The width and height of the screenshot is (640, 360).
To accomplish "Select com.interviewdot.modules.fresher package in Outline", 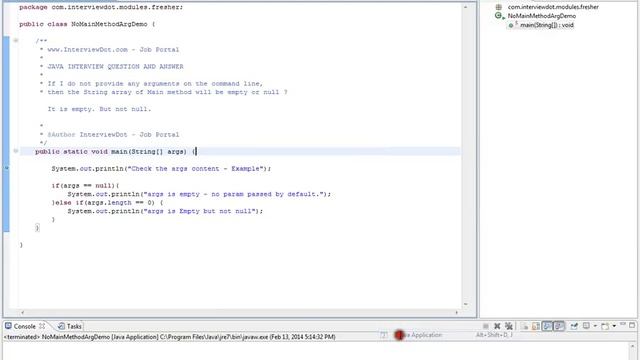I will 553,7.
